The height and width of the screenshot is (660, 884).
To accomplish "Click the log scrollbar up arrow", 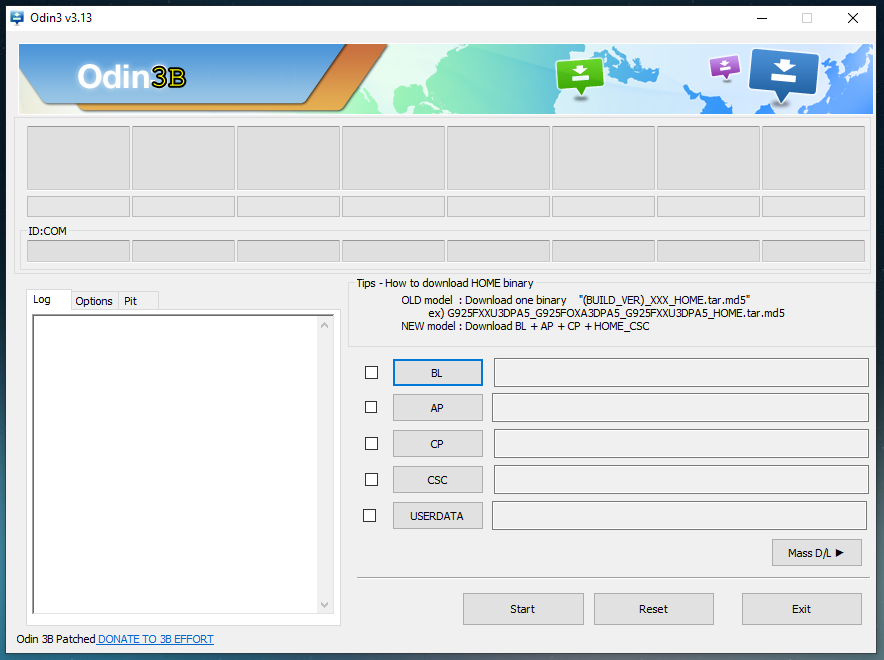I will [x=324, y=325].
